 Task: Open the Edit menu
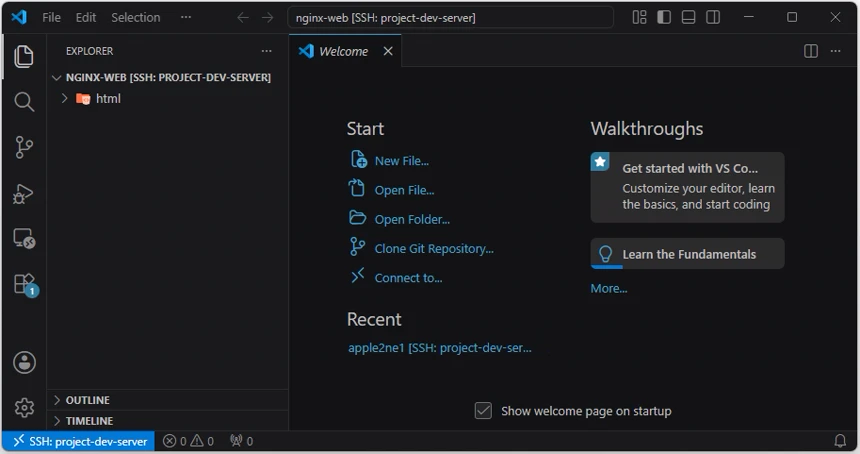[86, 18]
